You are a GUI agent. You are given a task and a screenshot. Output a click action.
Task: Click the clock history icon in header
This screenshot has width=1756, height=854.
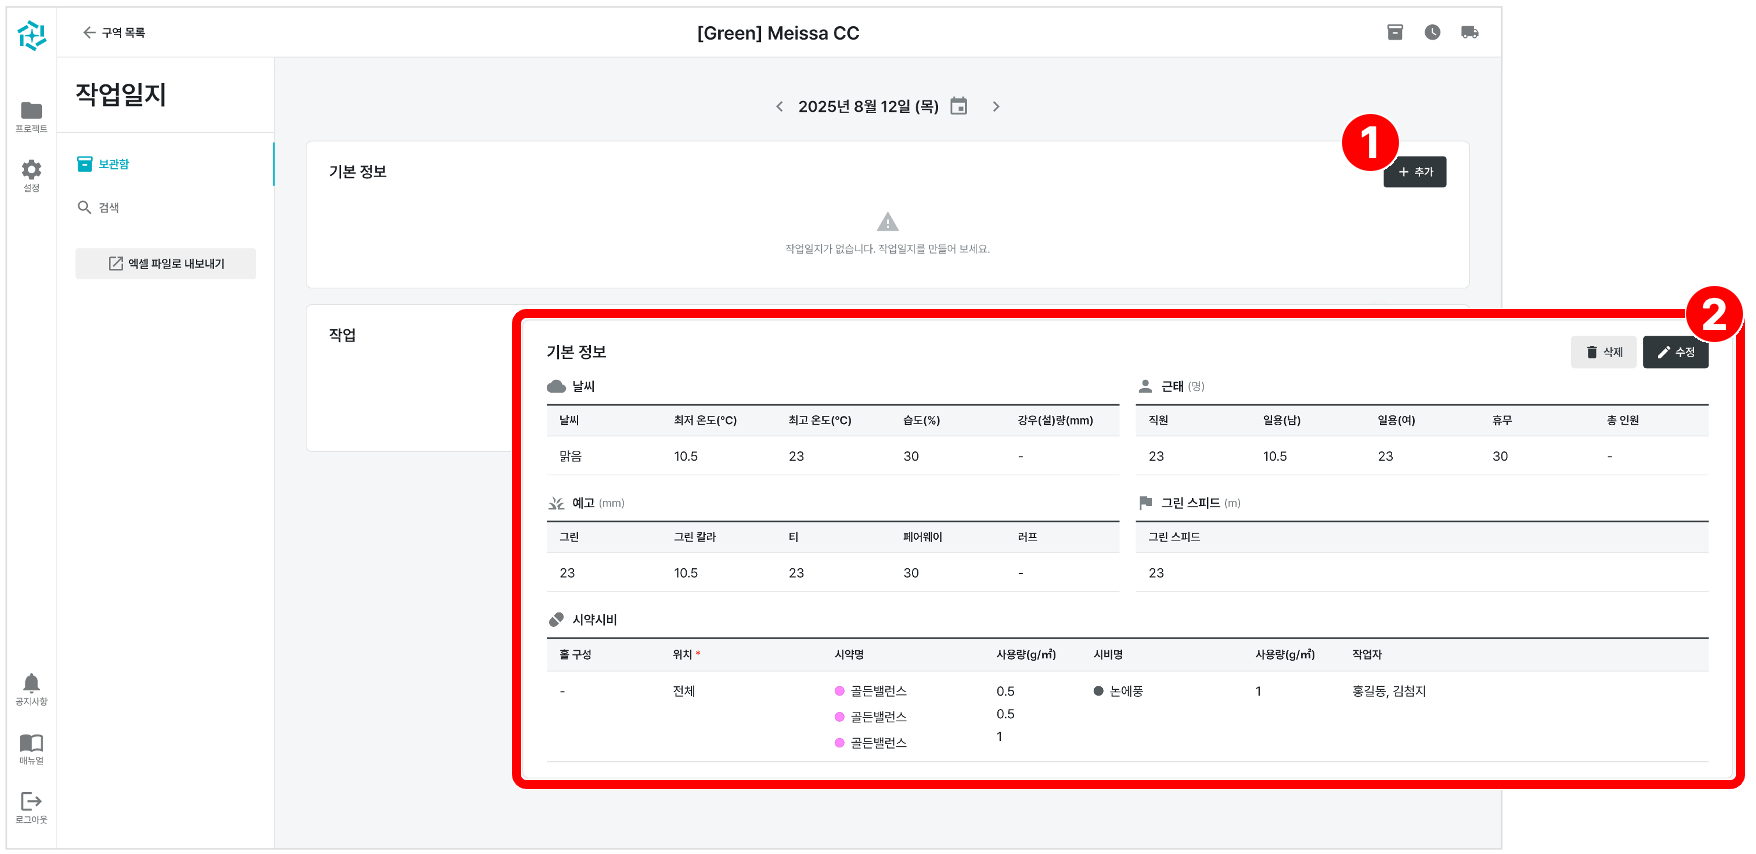pos(1432,32)
